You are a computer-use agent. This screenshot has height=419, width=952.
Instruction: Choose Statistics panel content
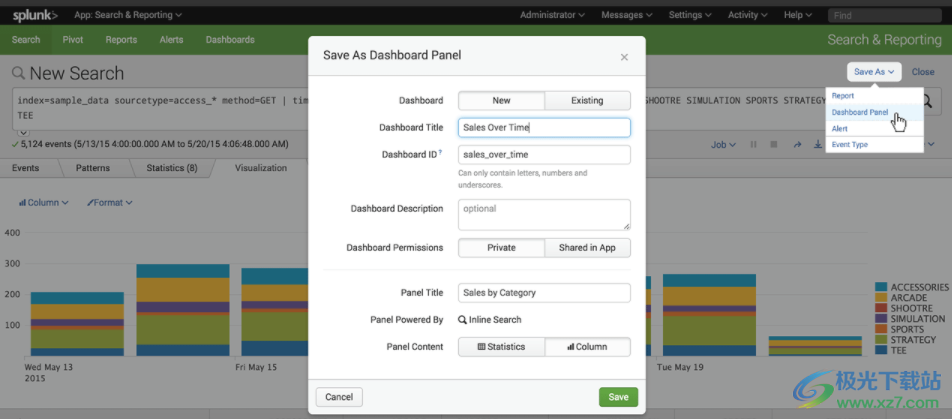tap(502, 347)
